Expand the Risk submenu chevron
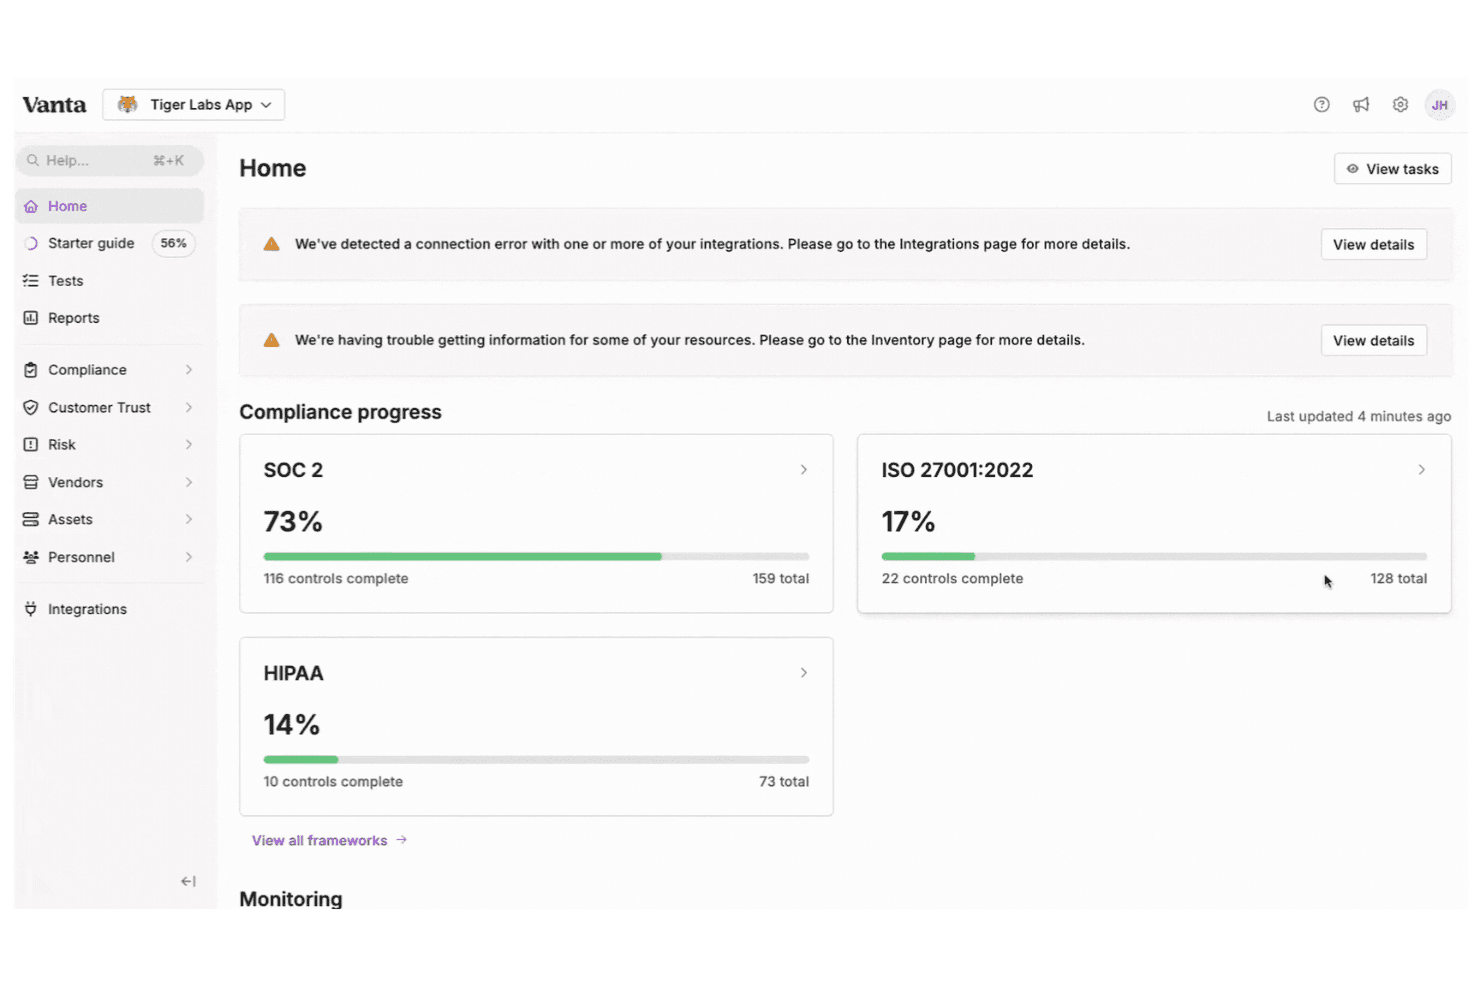1480x987 pixels. 189,444
